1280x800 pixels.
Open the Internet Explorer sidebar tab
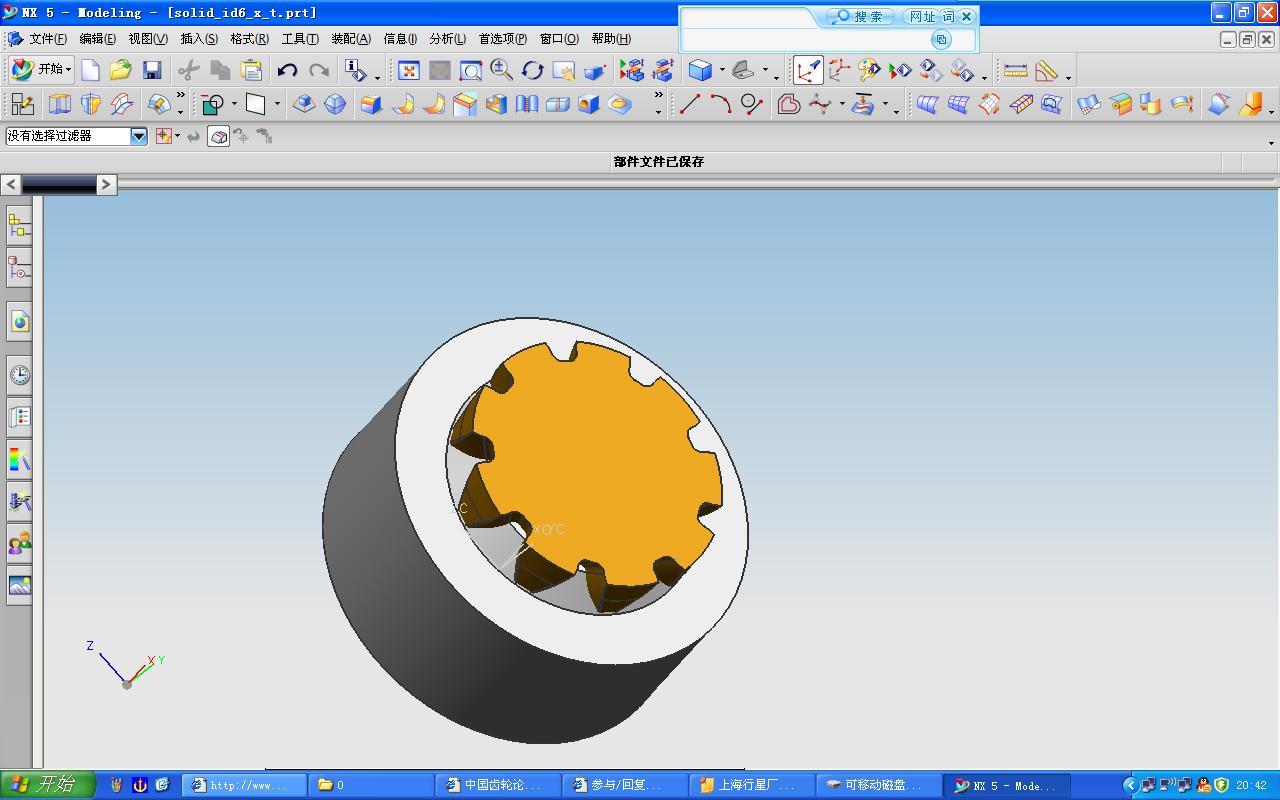(x=19, y=321)
